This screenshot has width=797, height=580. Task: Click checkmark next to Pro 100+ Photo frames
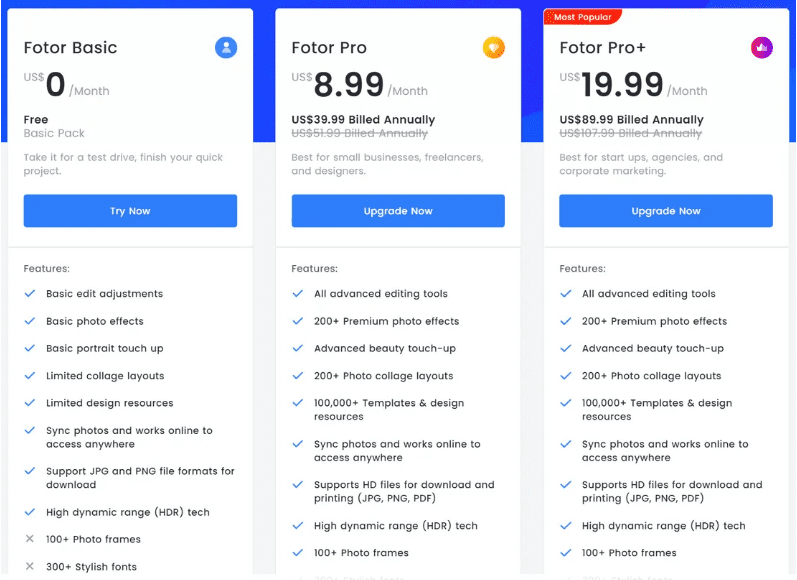(298, 553)
